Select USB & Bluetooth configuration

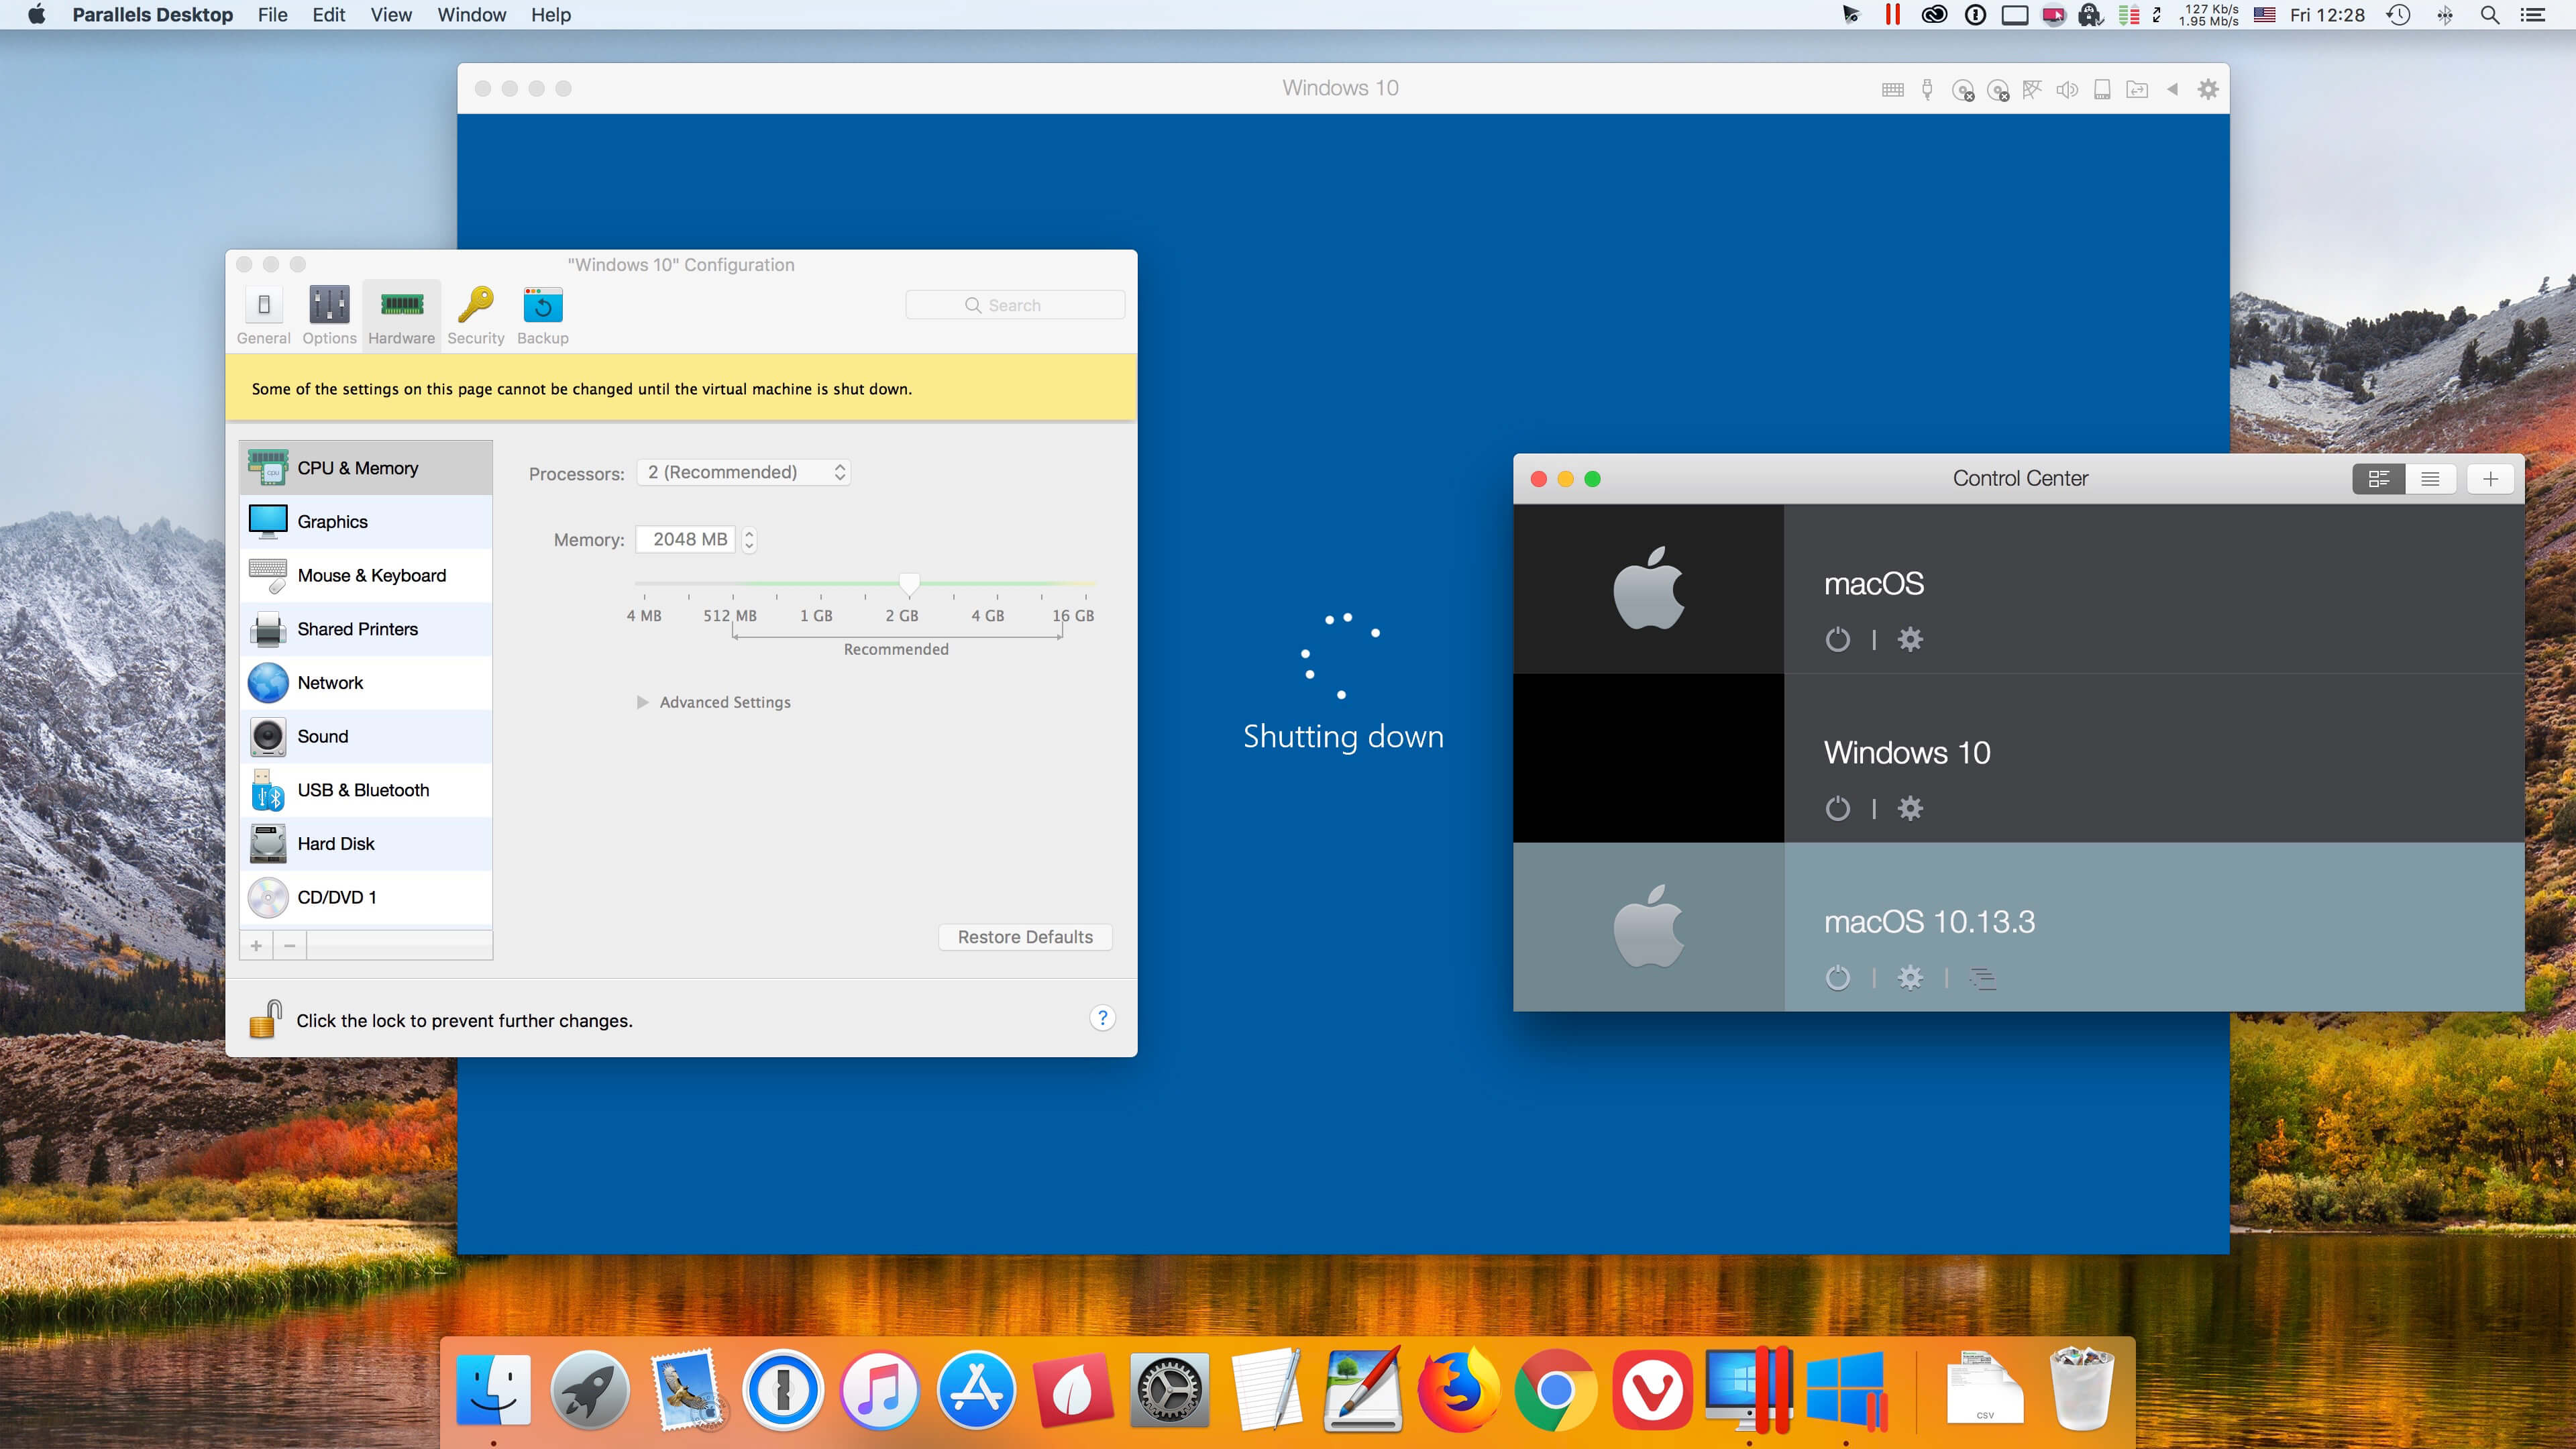click(364, 789)
